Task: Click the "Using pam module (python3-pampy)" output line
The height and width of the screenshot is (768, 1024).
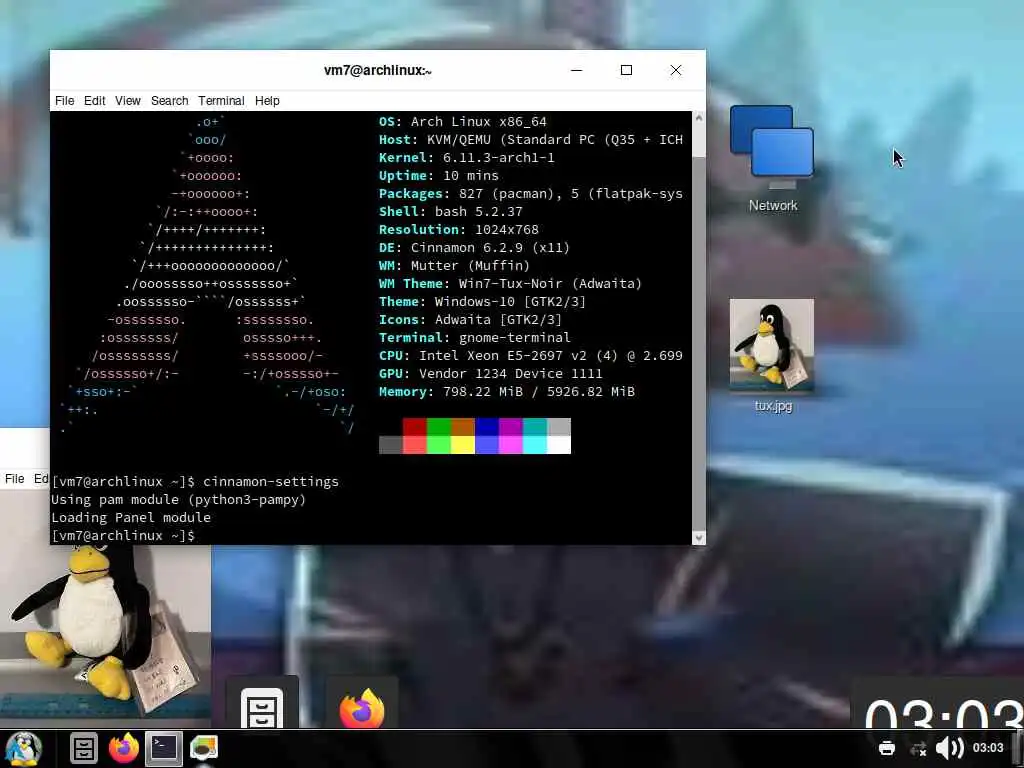Action: tap(178, 500)
